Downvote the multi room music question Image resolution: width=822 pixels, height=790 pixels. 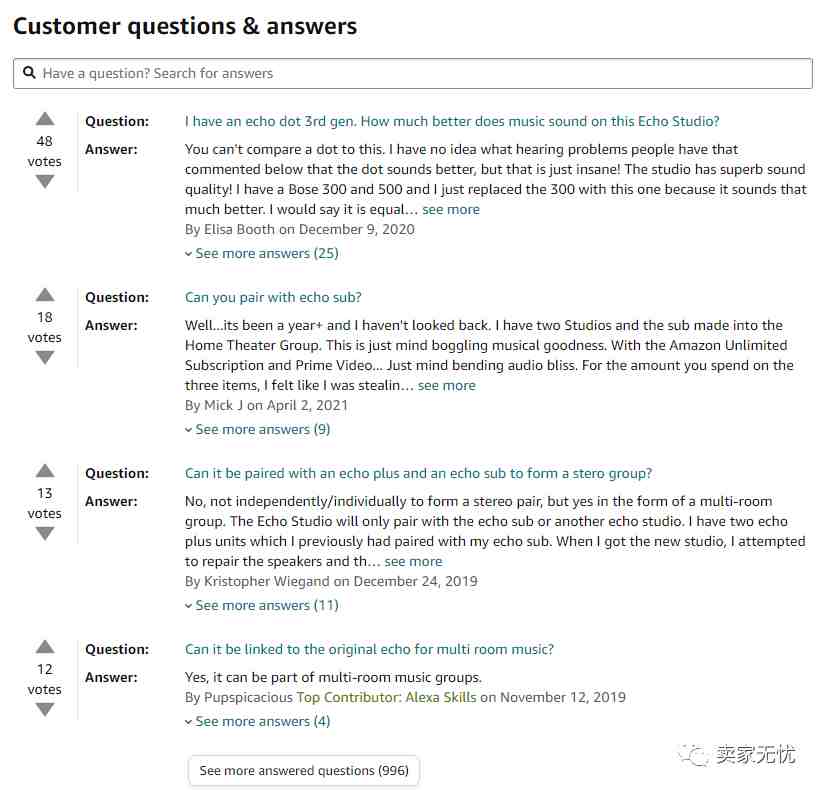(x=45, y=710)
